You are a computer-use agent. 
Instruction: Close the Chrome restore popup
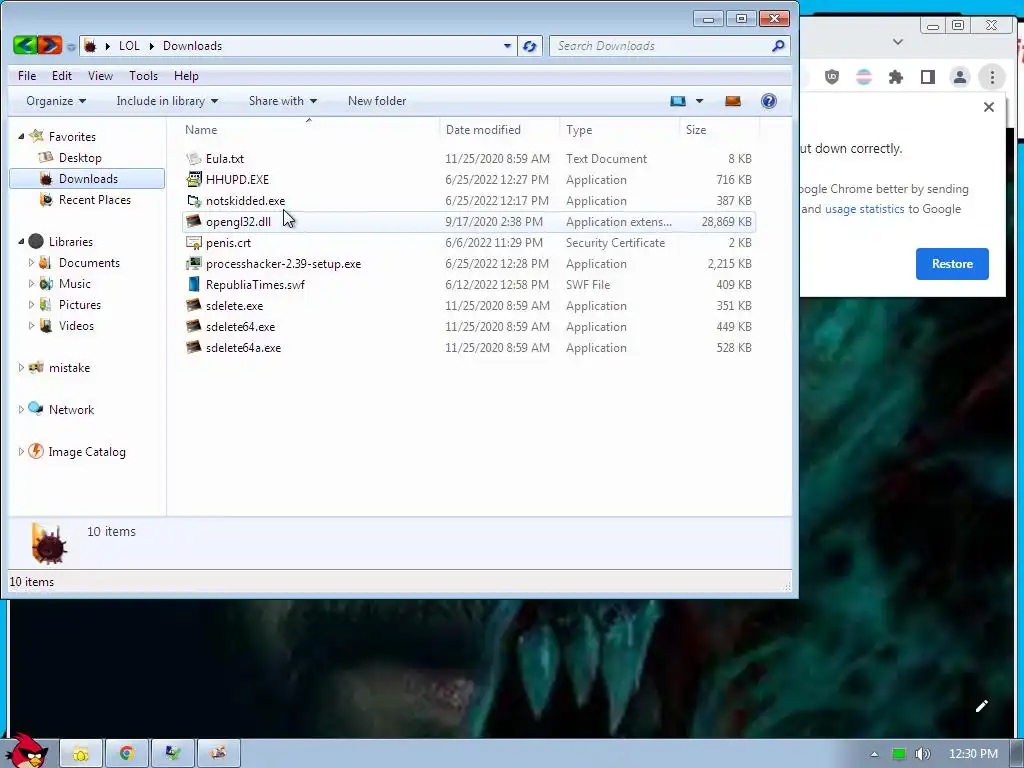tap(989, 107)
